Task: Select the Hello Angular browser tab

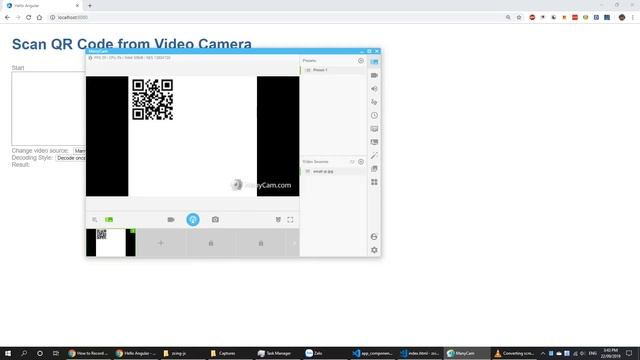Action: coord(43,6)
